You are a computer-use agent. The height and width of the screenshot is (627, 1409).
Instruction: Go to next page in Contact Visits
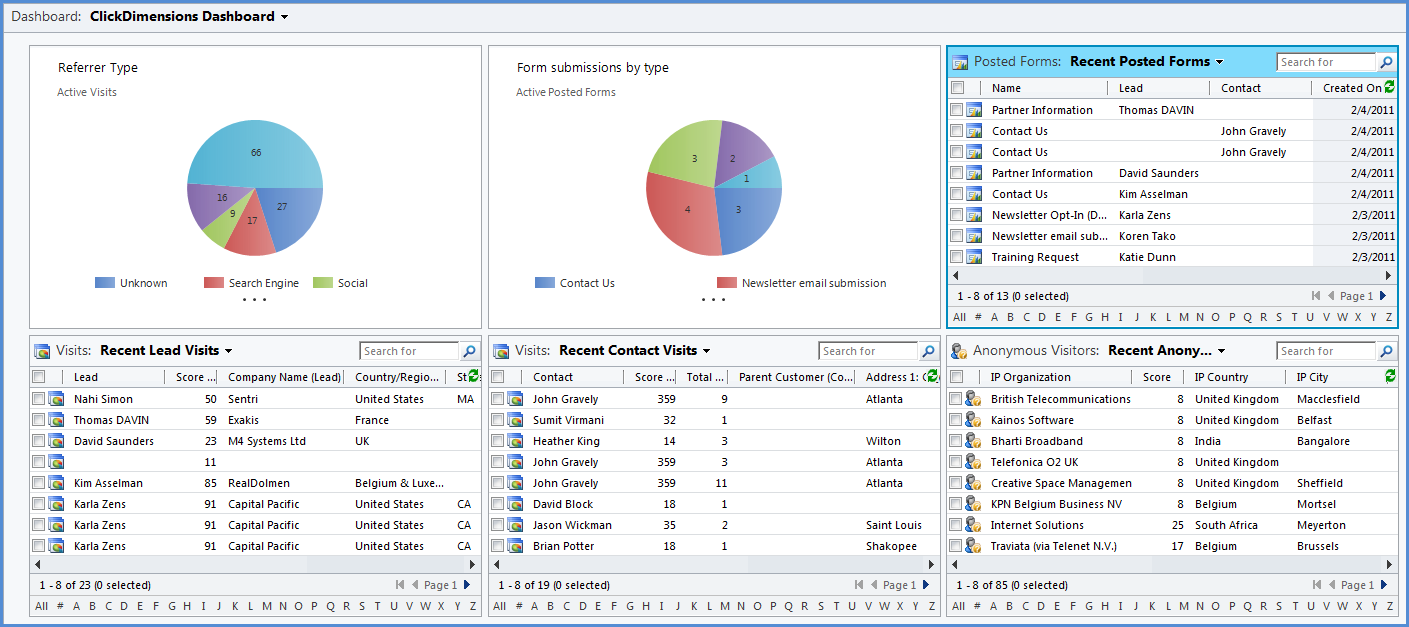click(x=926, y=585)
